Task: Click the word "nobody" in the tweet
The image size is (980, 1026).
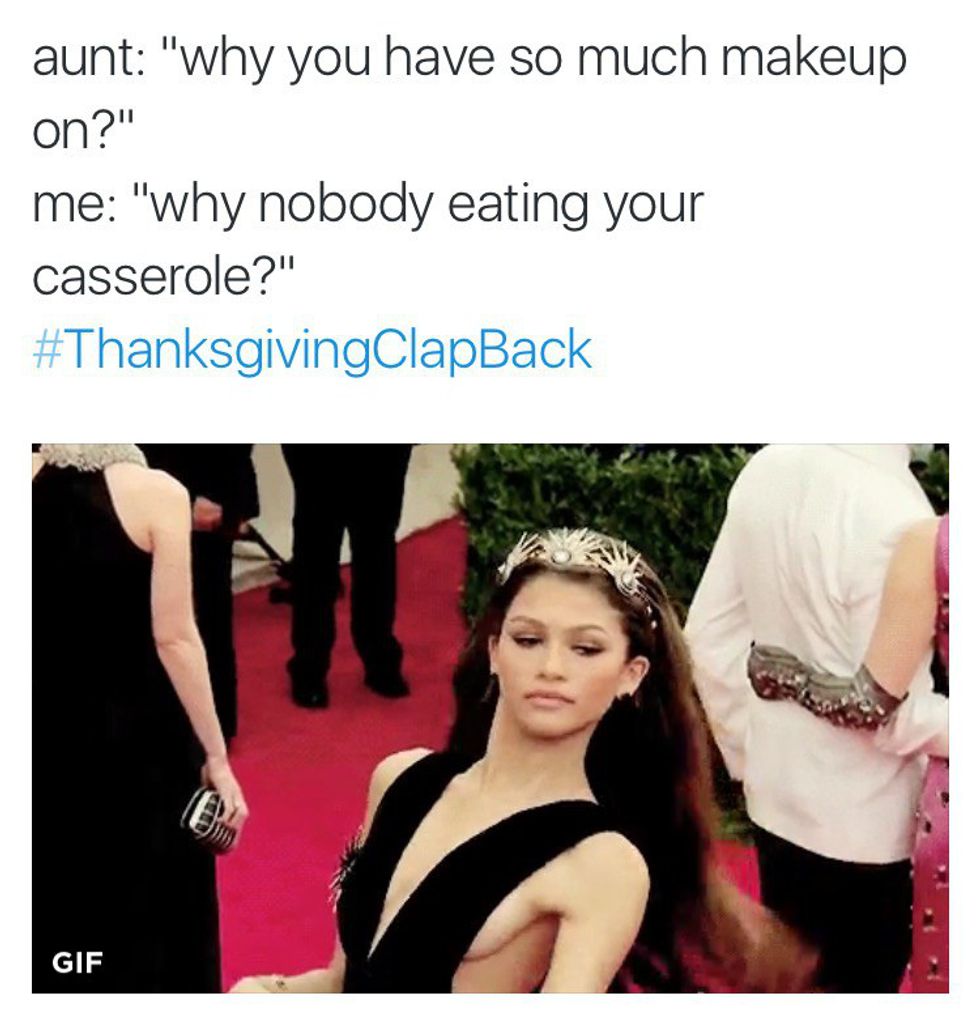Action: coord(346,205)
